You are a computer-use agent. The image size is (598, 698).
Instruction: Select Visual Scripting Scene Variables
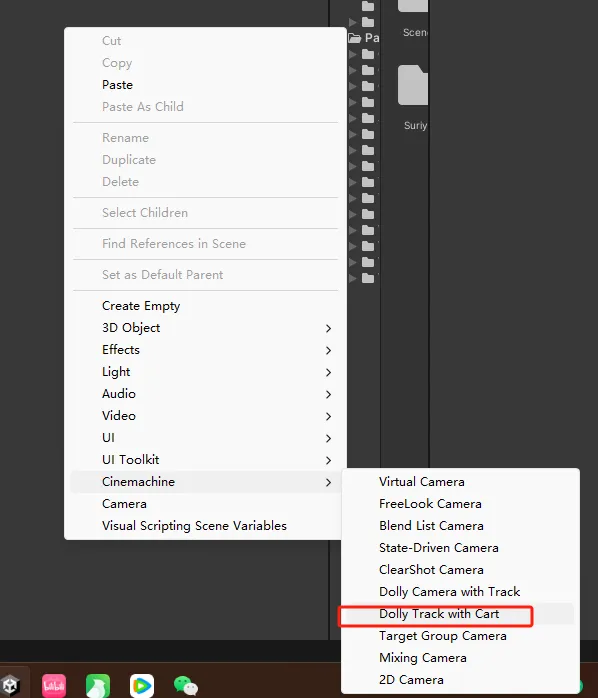point(205,526)
